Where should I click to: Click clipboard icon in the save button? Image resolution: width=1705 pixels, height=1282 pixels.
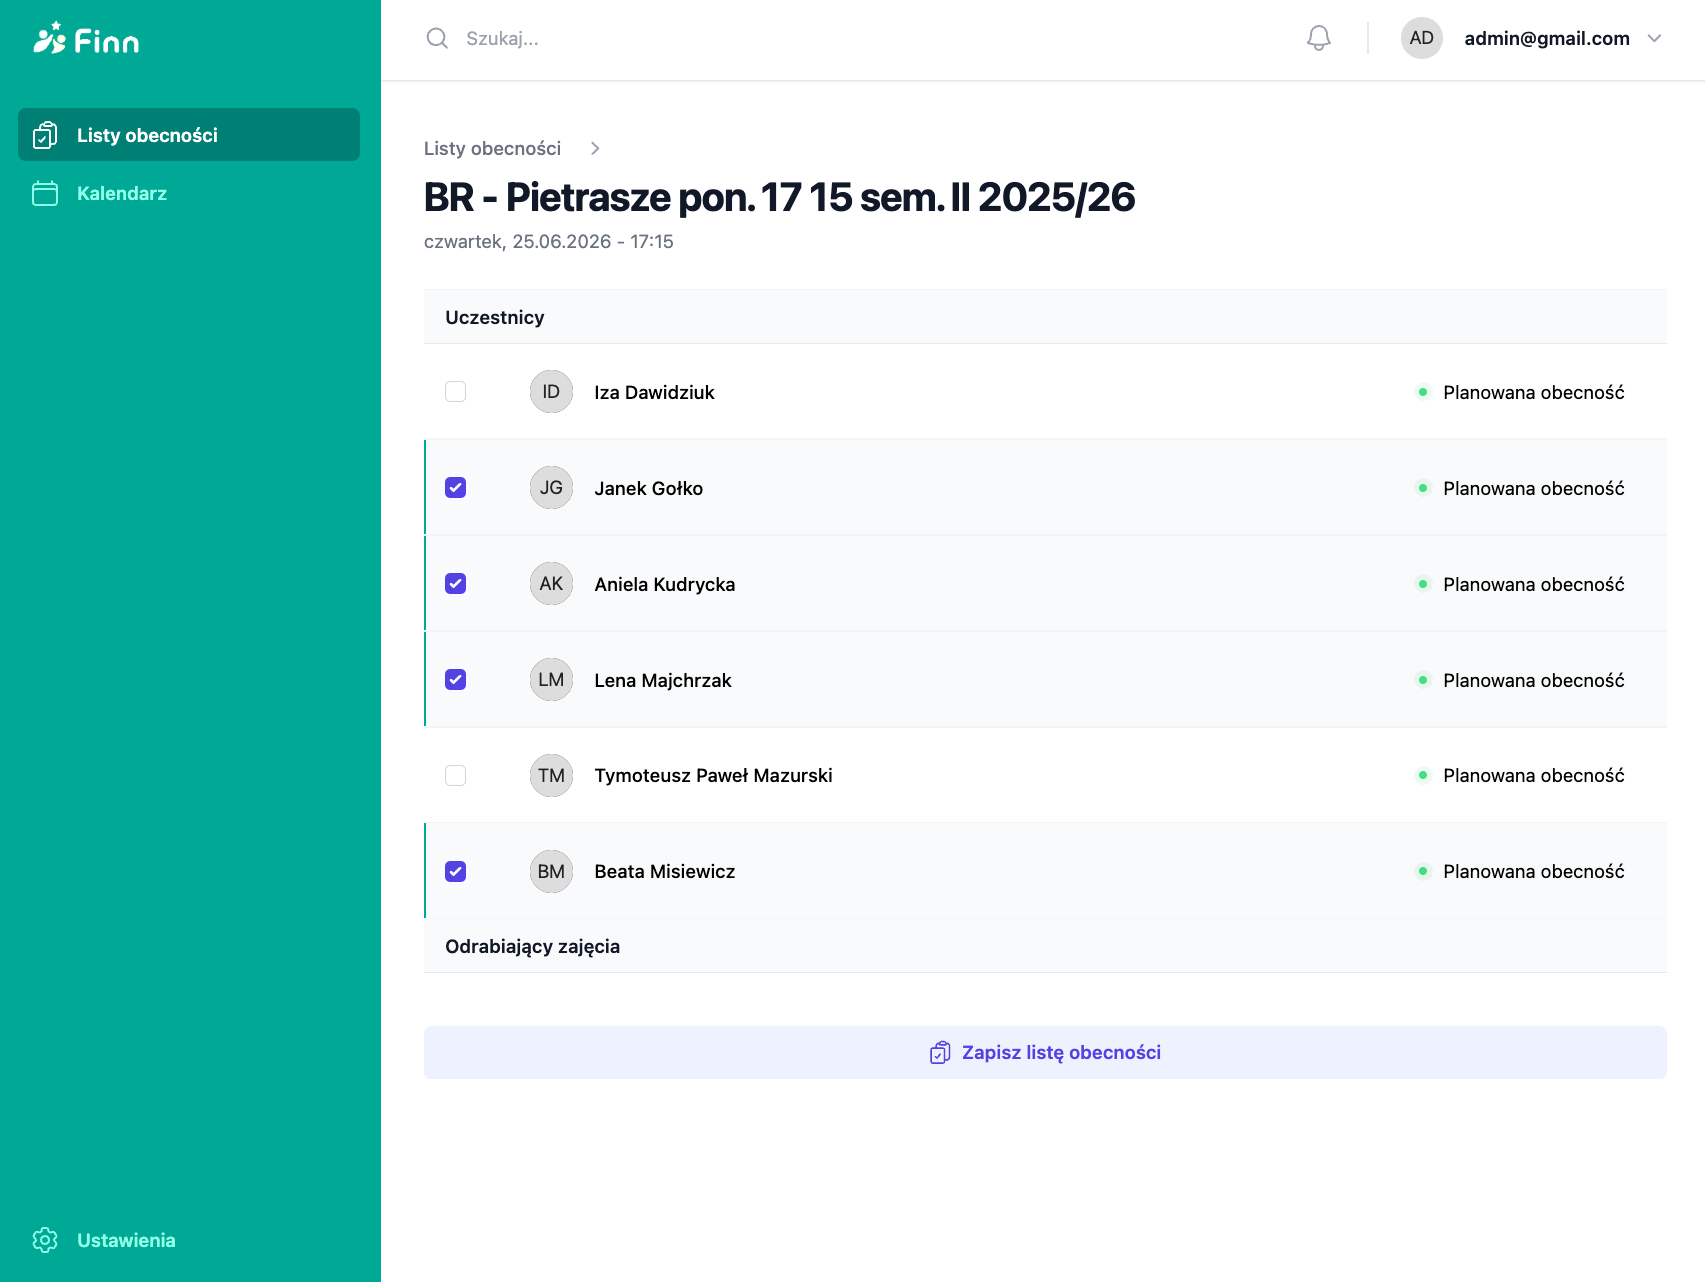(940, 1052)
